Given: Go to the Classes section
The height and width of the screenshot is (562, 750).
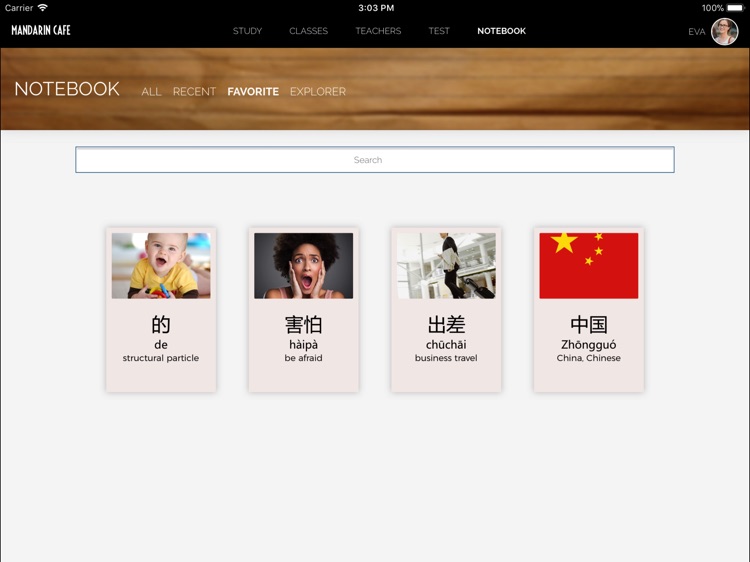Looking at the screenshot, I should (x=309, y=31).
